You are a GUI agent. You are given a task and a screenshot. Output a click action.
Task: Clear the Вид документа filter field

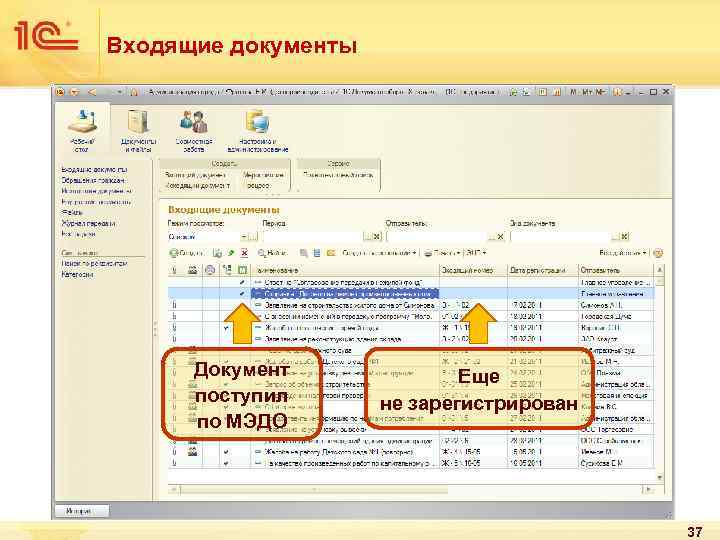coord(624,236)
